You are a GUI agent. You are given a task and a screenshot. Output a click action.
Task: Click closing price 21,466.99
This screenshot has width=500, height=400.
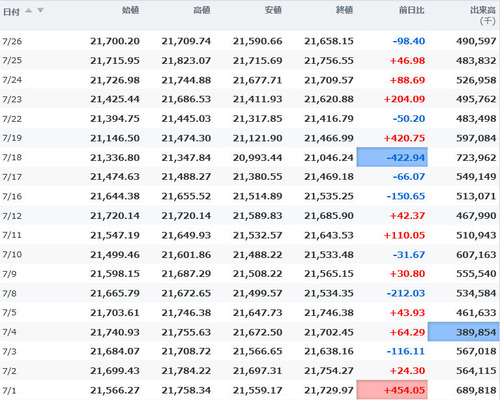pyautogui.click(x=329, y=138)
